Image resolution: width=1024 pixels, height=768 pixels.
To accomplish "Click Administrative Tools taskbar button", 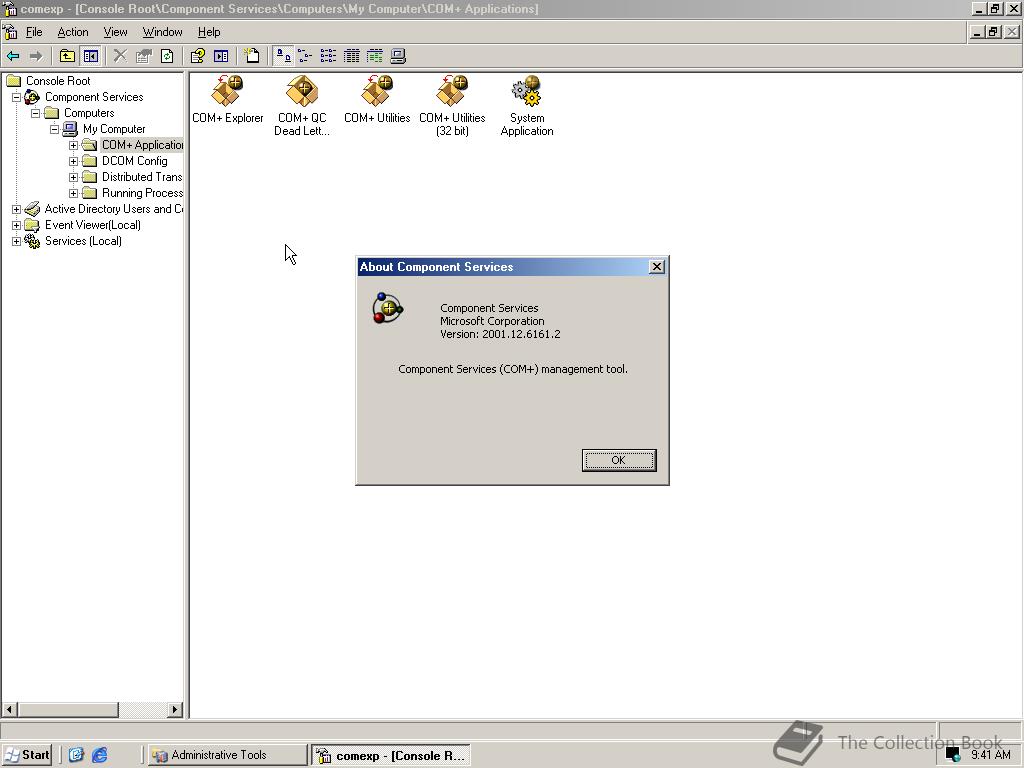I will coord(227,755).
